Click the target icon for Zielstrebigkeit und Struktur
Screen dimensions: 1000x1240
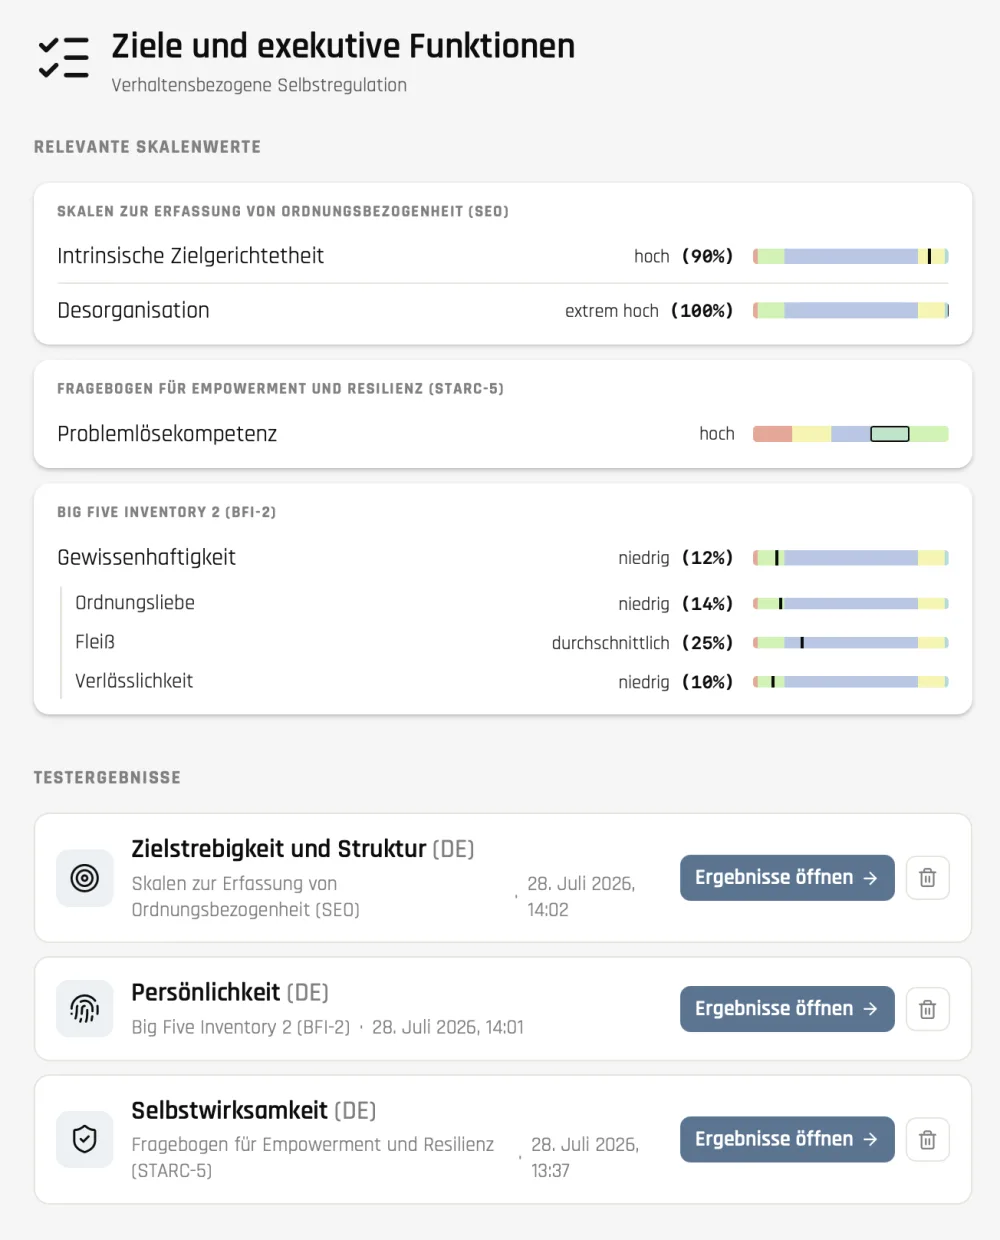[x=85, y=878]
